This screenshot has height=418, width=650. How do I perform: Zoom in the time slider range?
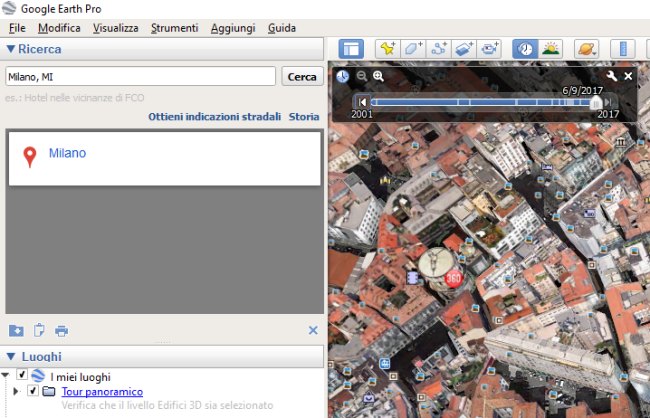378,76
